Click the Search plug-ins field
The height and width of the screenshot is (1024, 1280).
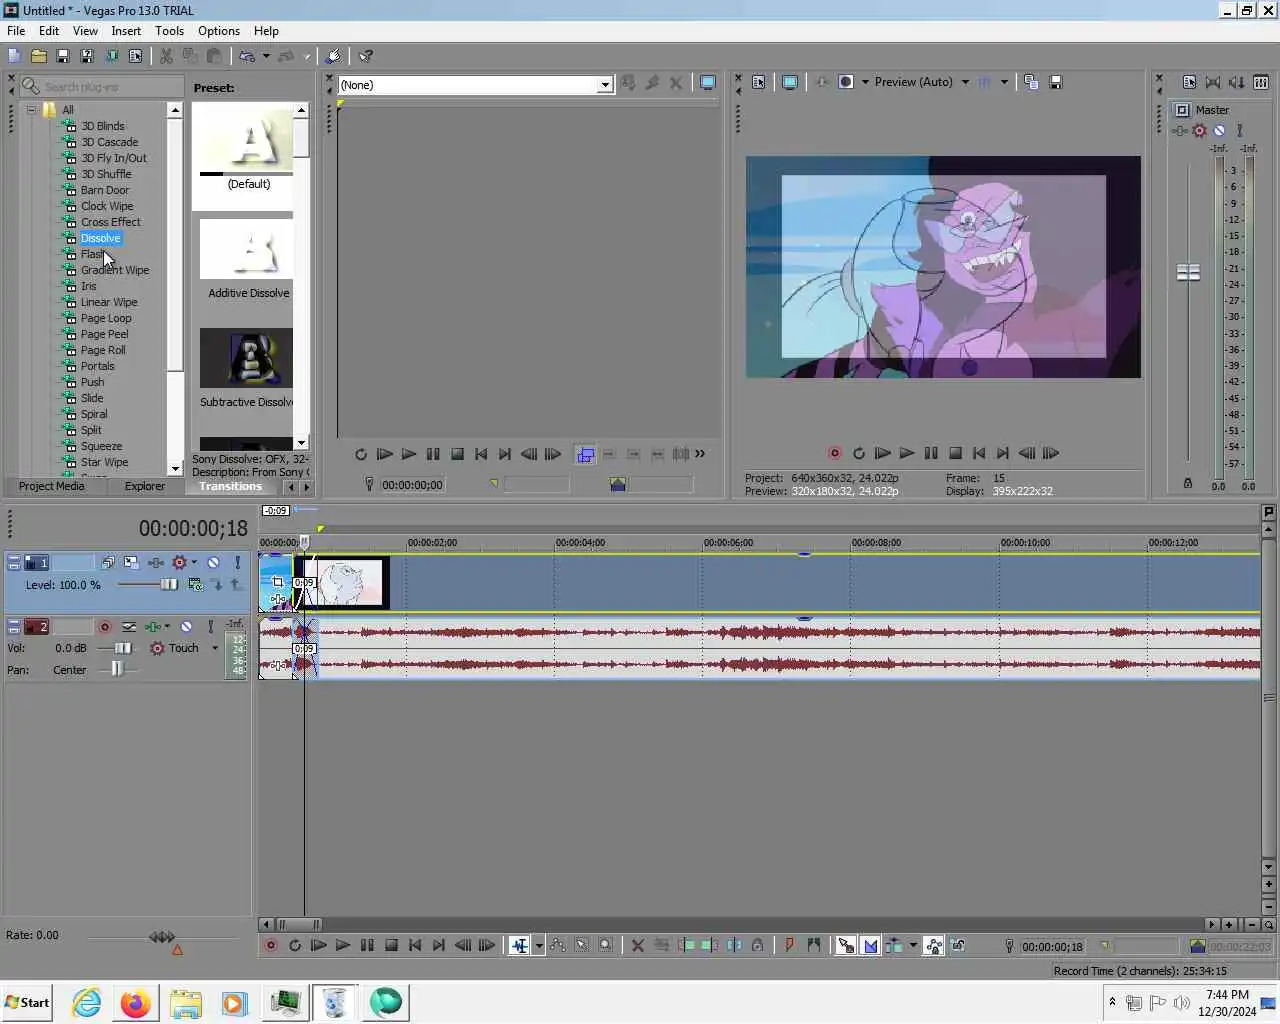103,87
